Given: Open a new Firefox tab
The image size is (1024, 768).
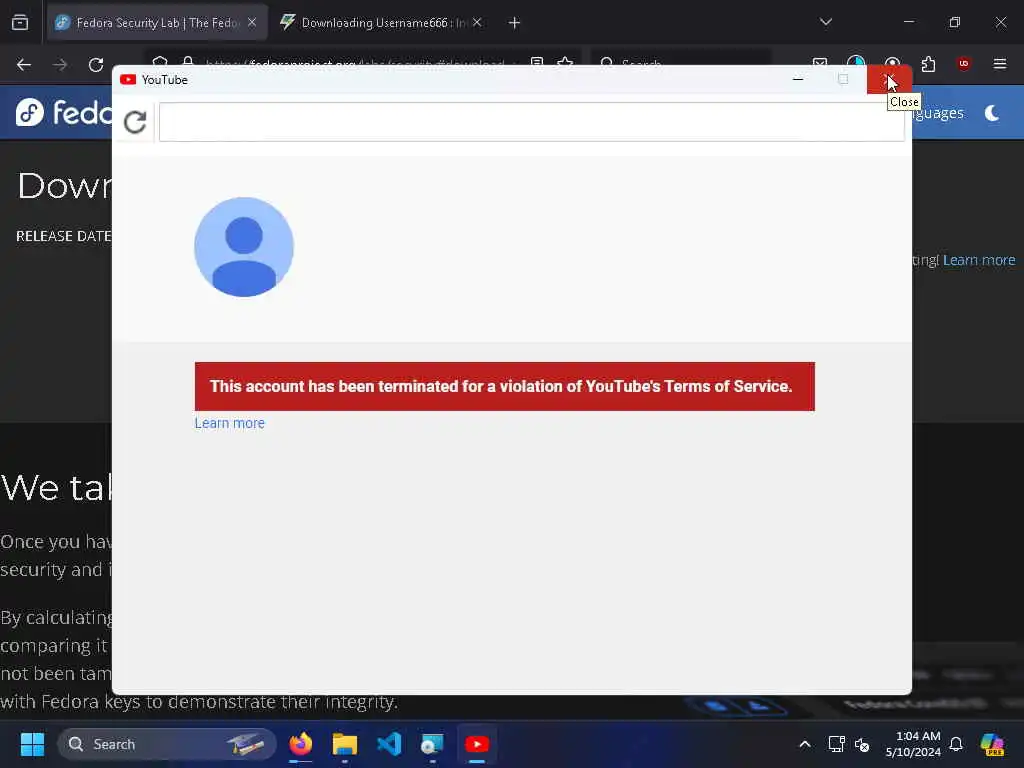Looking at the screenshot, I should 514,23.
